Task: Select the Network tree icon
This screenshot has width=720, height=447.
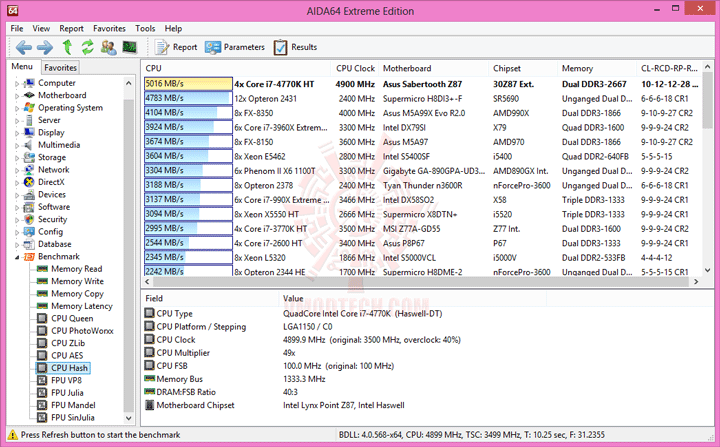Action: click(29, 170)
